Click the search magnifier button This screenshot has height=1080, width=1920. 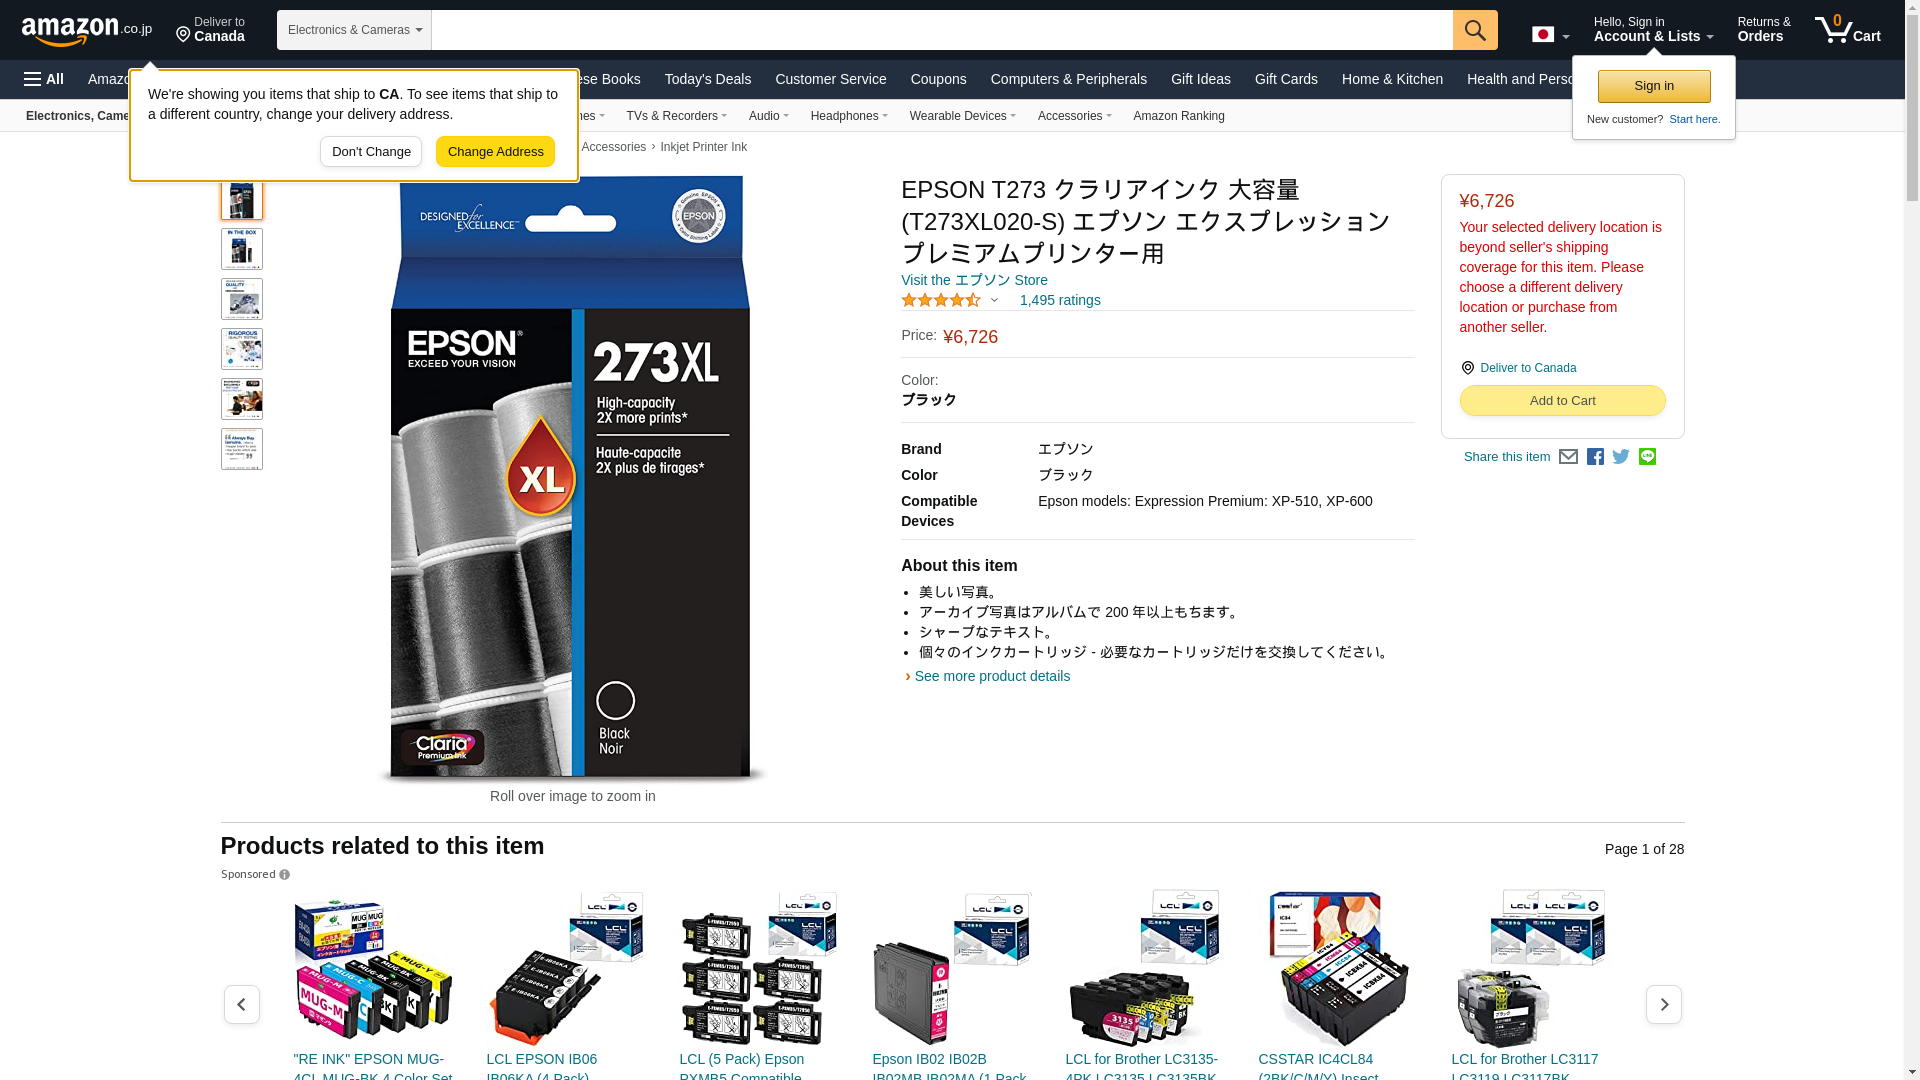(x=1475, y=30)
